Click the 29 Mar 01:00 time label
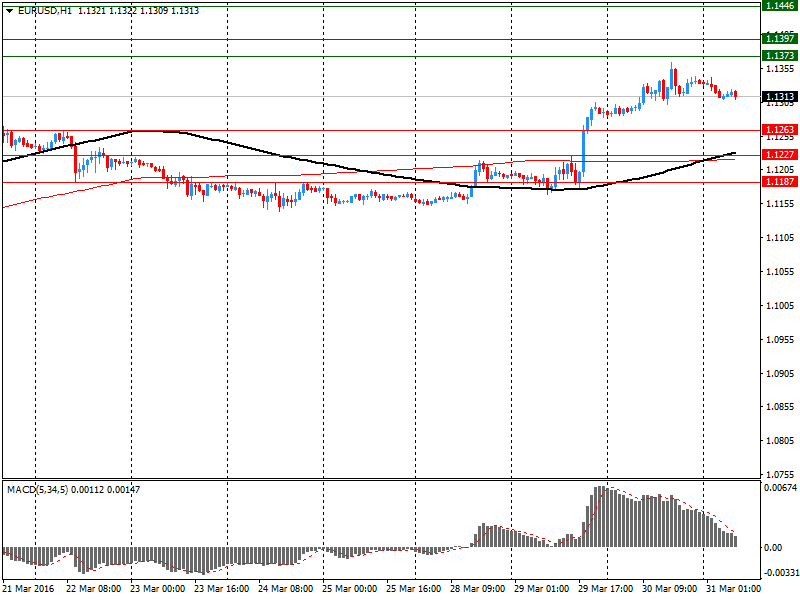Image resolution: width=800 pixels, height=600 pixels. click(x=541, y=588)
